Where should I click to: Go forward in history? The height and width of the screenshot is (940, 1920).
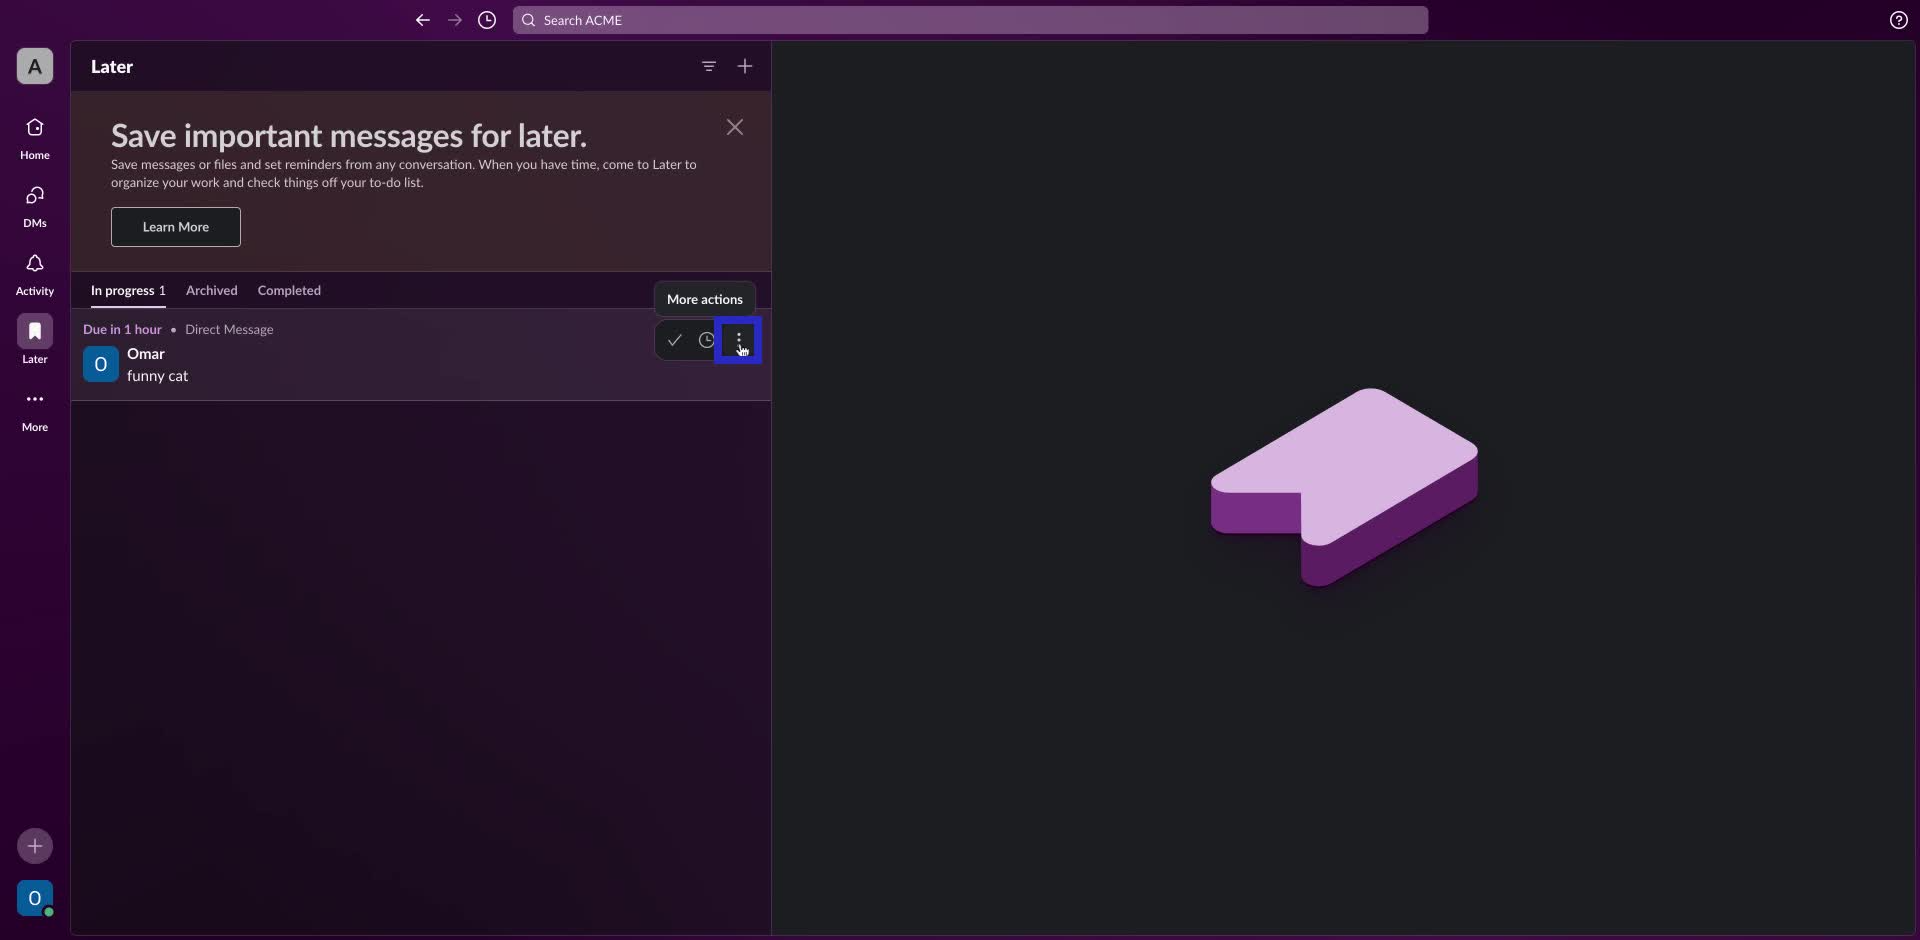[x=455, y=20]
